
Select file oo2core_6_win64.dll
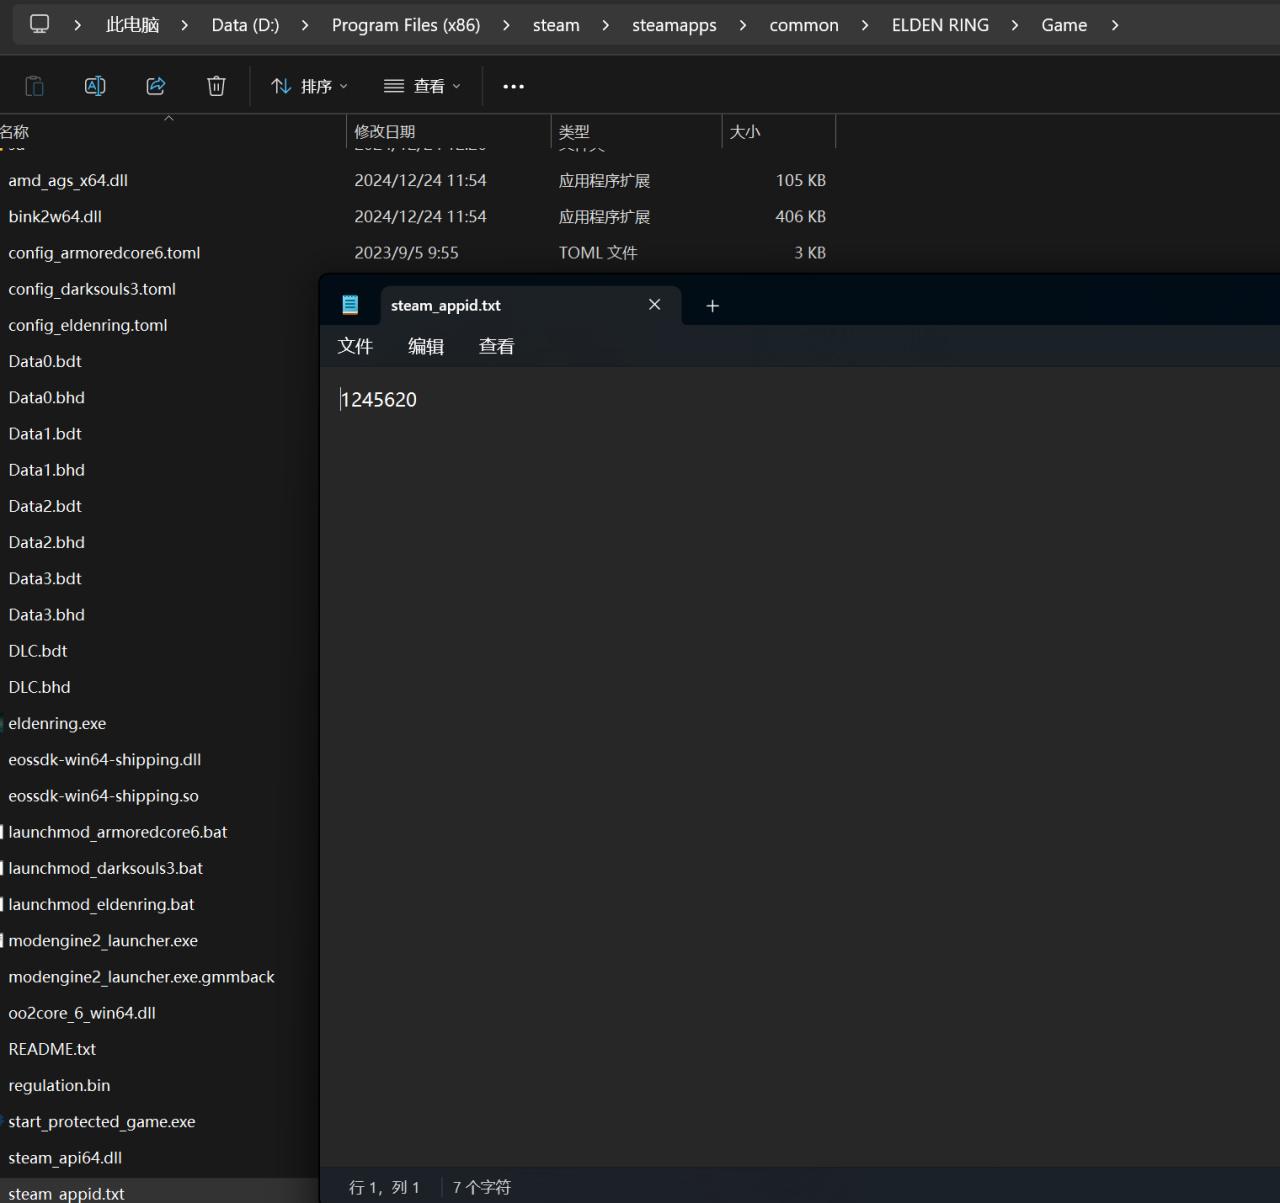point(82,1013)
